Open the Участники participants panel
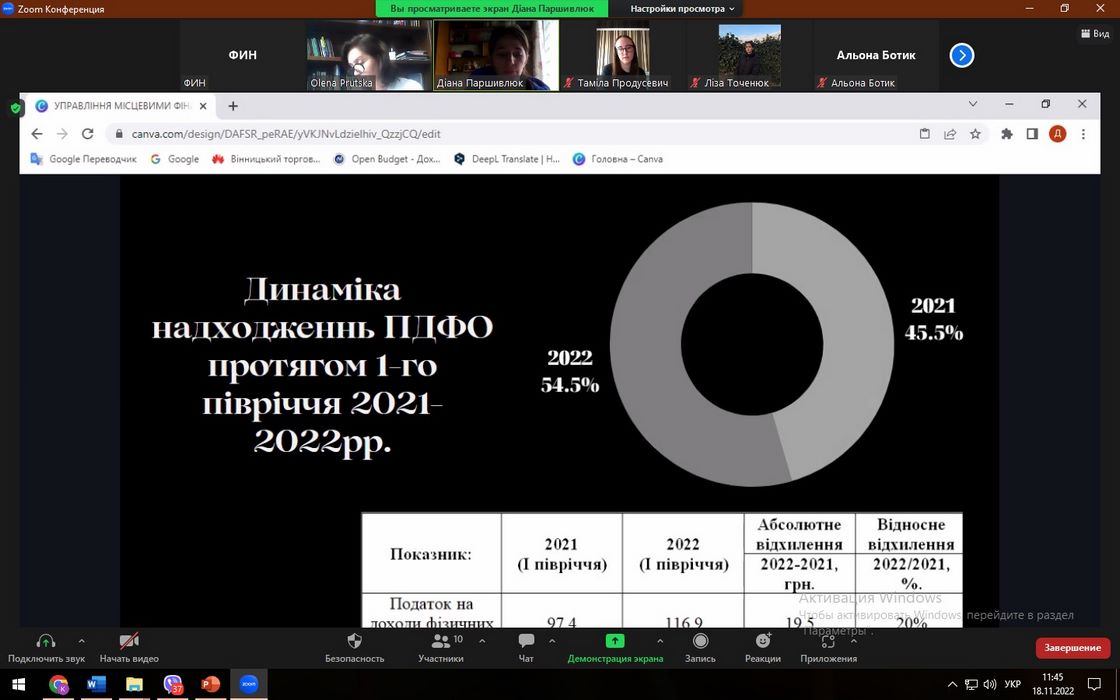This screenshot has height=700, width=1120. click(x=440, y=641)
